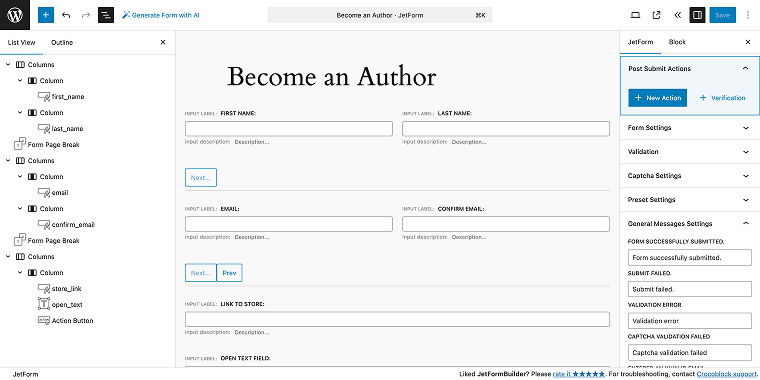Click the EMAIL input label text
Viewport: 760px width, 380px height.
click(x=230, y=209)
